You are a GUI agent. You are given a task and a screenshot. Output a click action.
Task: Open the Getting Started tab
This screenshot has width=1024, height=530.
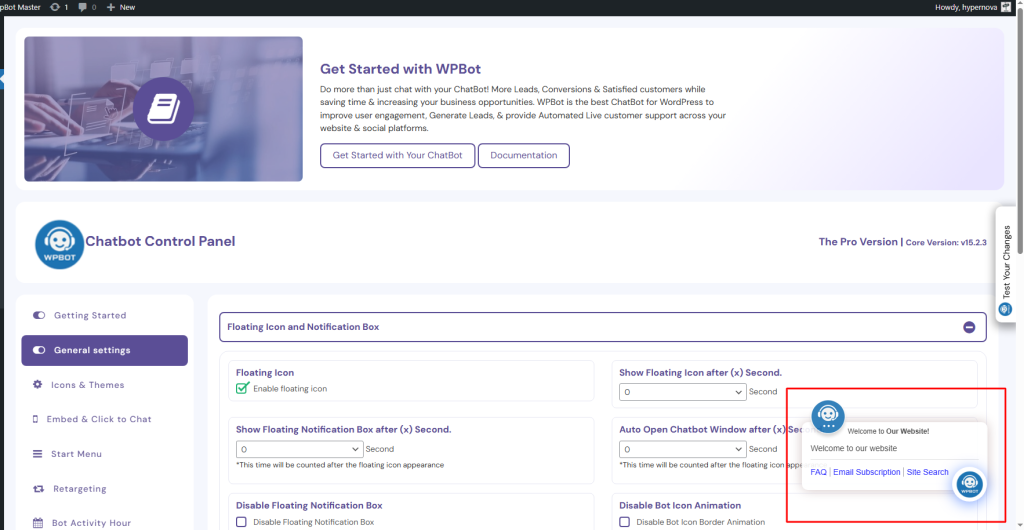tap(90, 316)
